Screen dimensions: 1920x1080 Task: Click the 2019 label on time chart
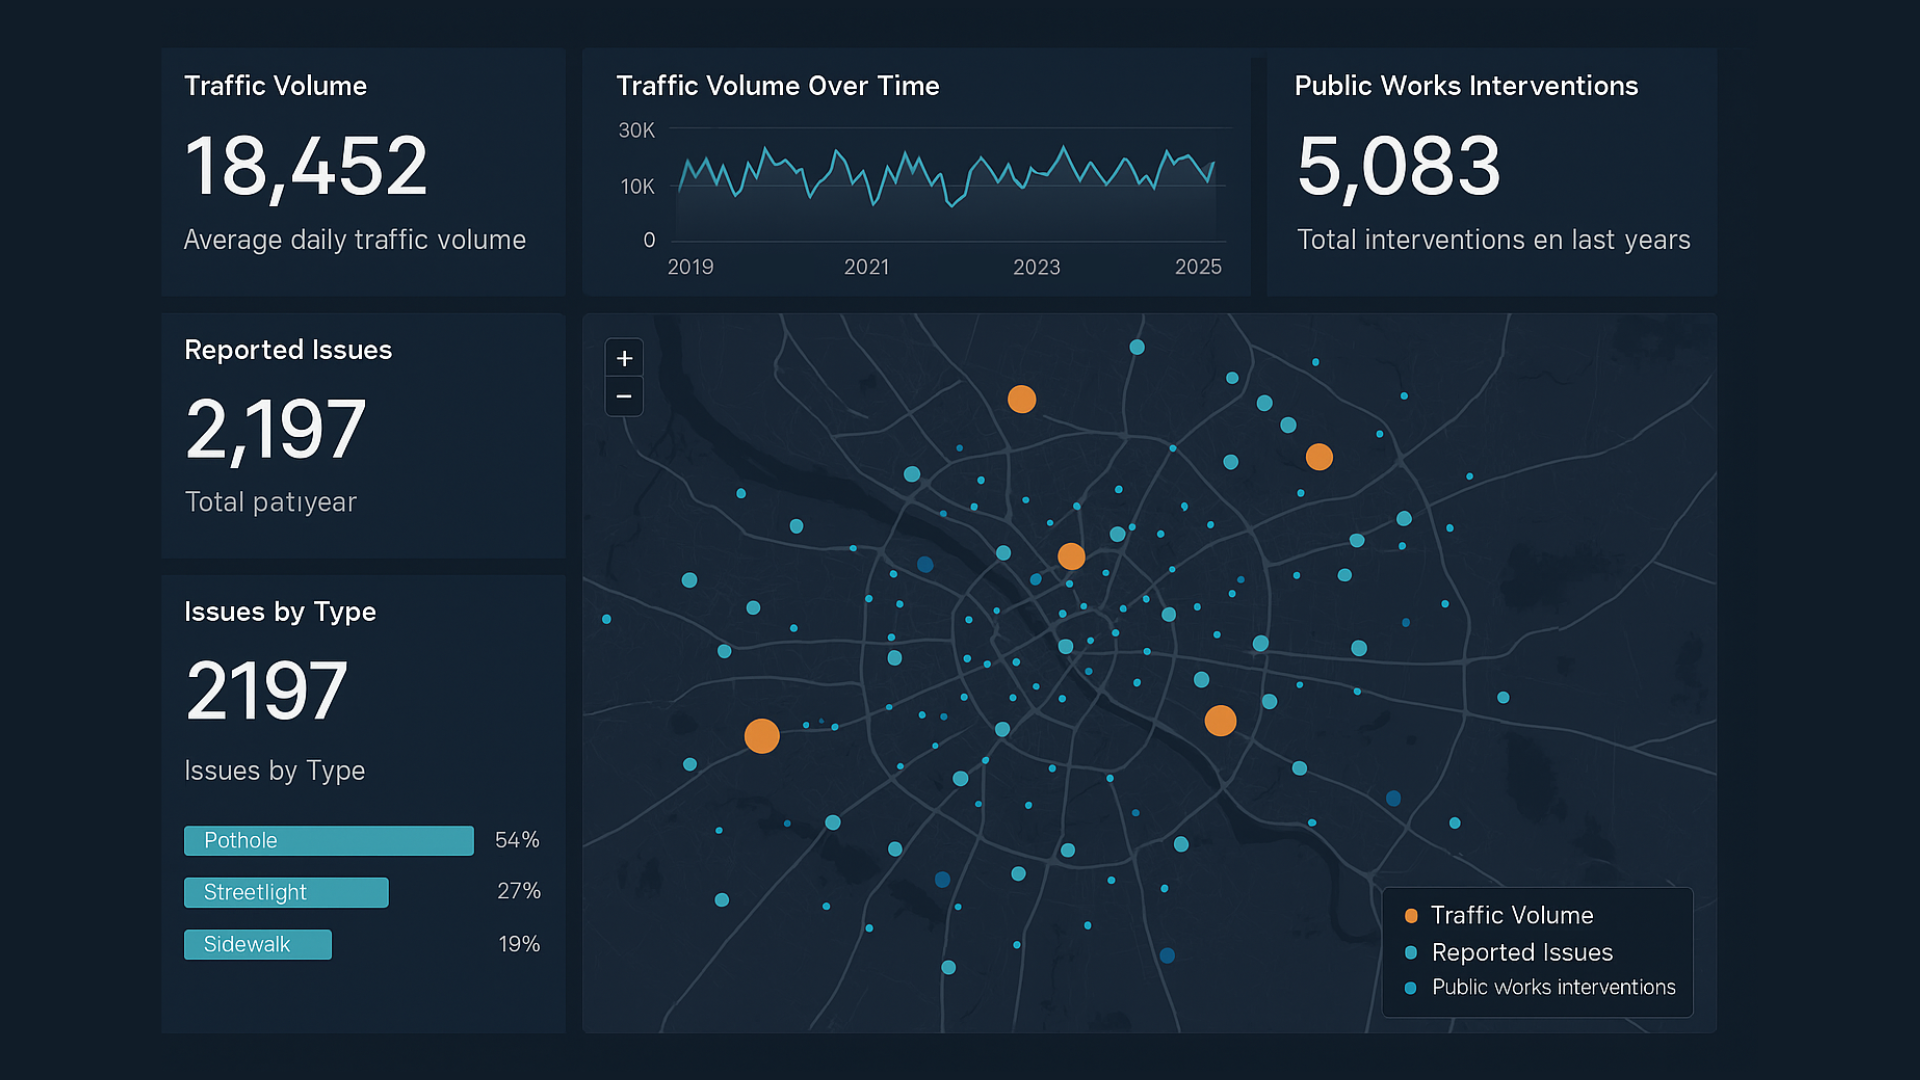(x=690, y=267)
